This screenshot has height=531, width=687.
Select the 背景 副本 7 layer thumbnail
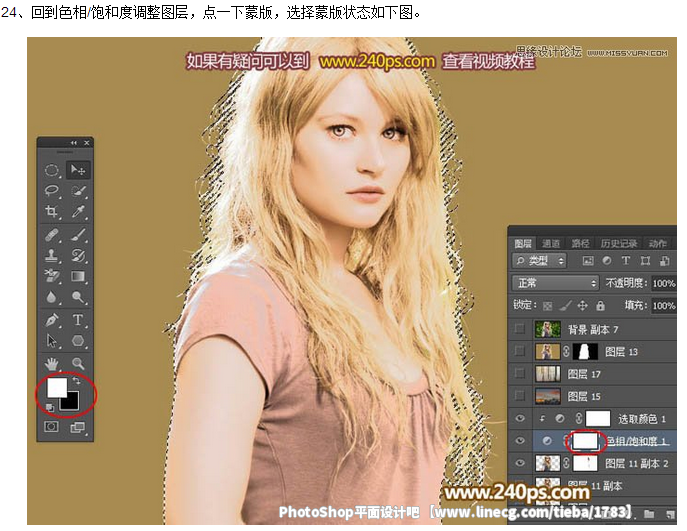(548, 329)
